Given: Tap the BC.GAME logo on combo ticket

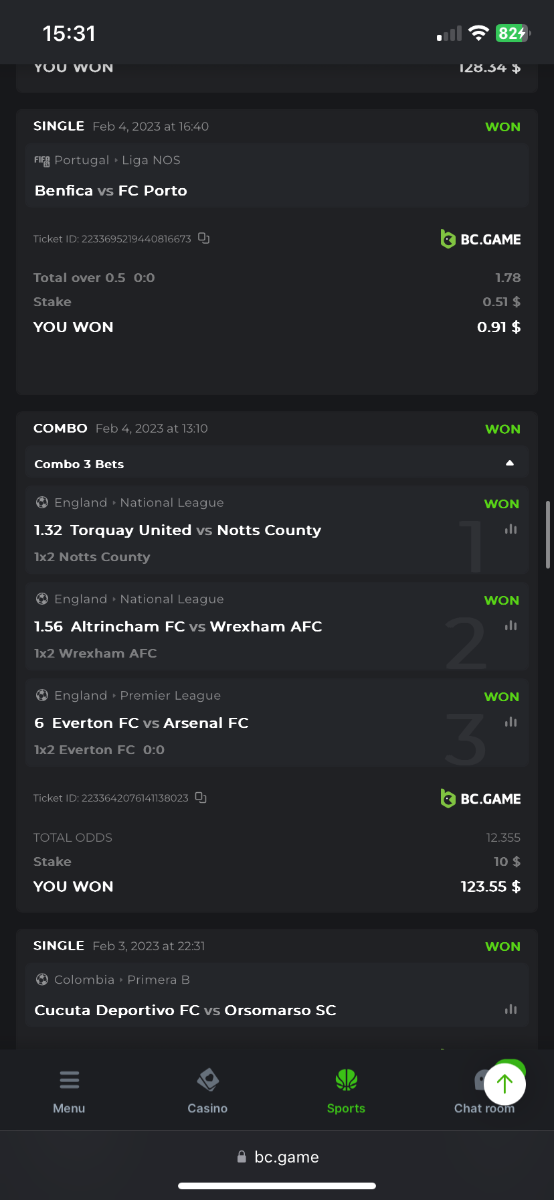Looking at the screenshot, I should tap(481, 798).
